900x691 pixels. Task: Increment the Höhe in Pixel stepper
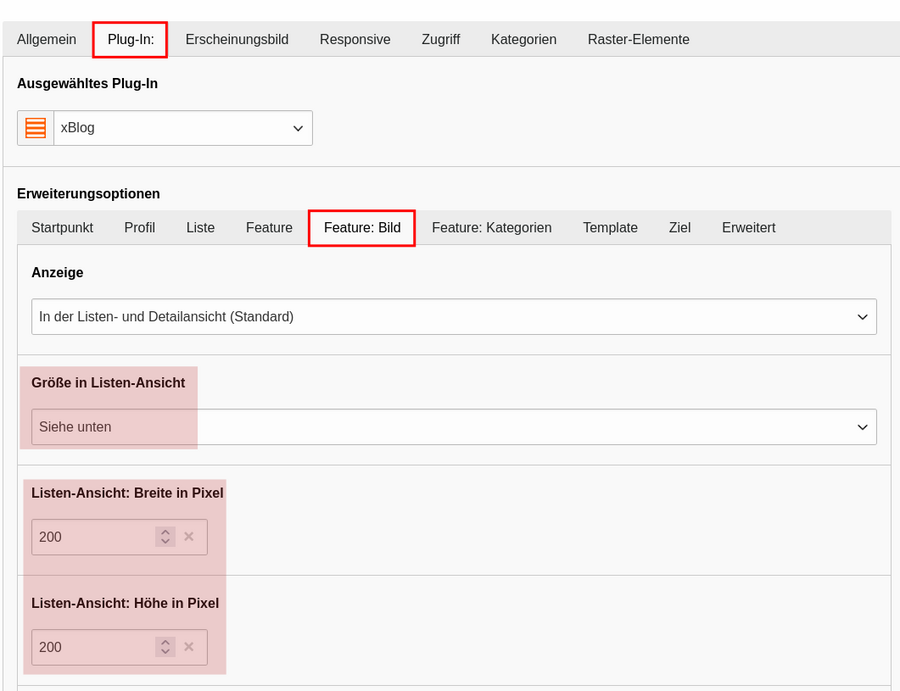pyautogui.click(x=165, y=642)
